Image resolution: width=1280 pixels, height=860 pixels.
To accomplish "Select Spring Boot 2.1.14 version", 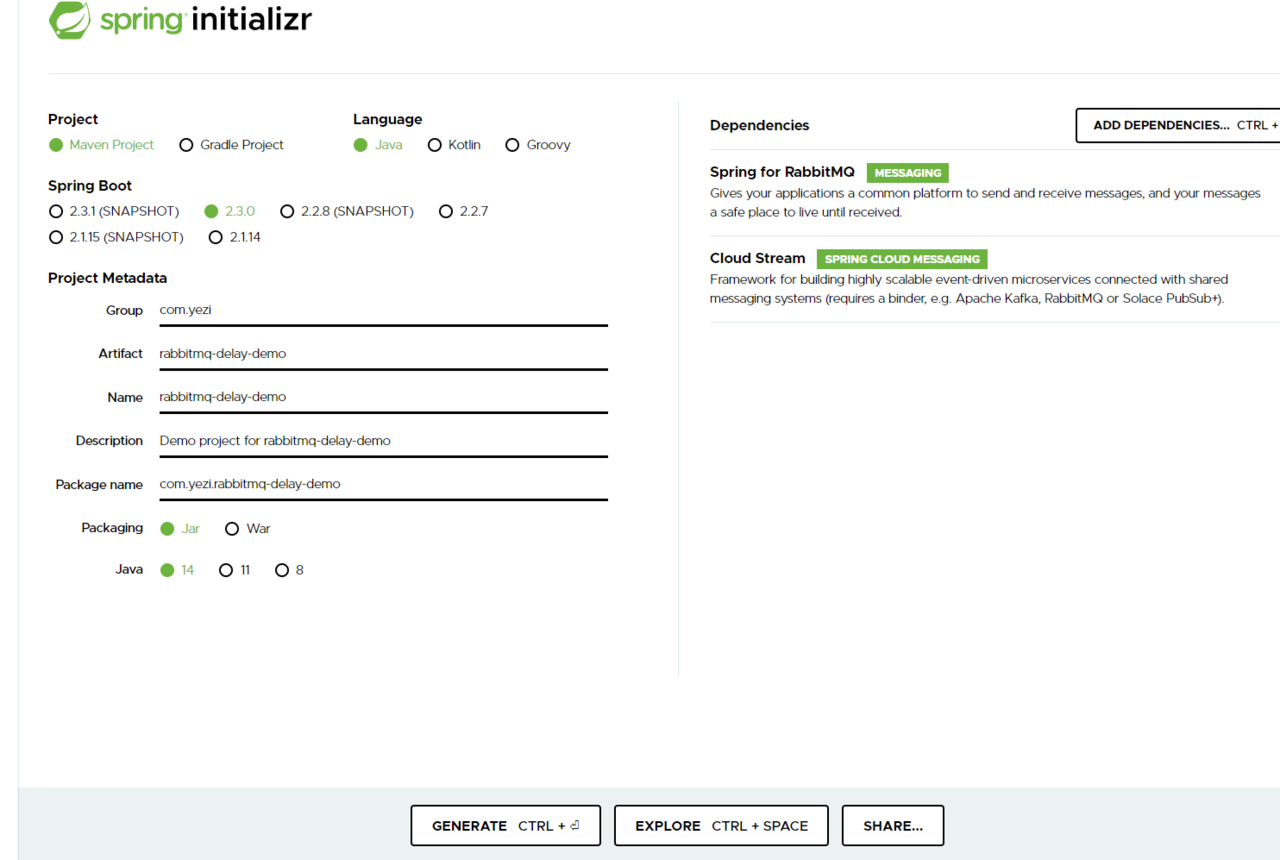I will point(216,238).
